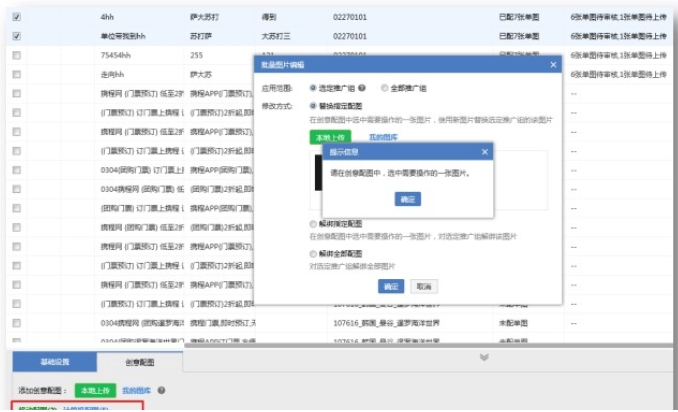Select the 解绑指定配图 radio option
The height and width of the screenshot is (412, 678).
(x=313, y=224)
